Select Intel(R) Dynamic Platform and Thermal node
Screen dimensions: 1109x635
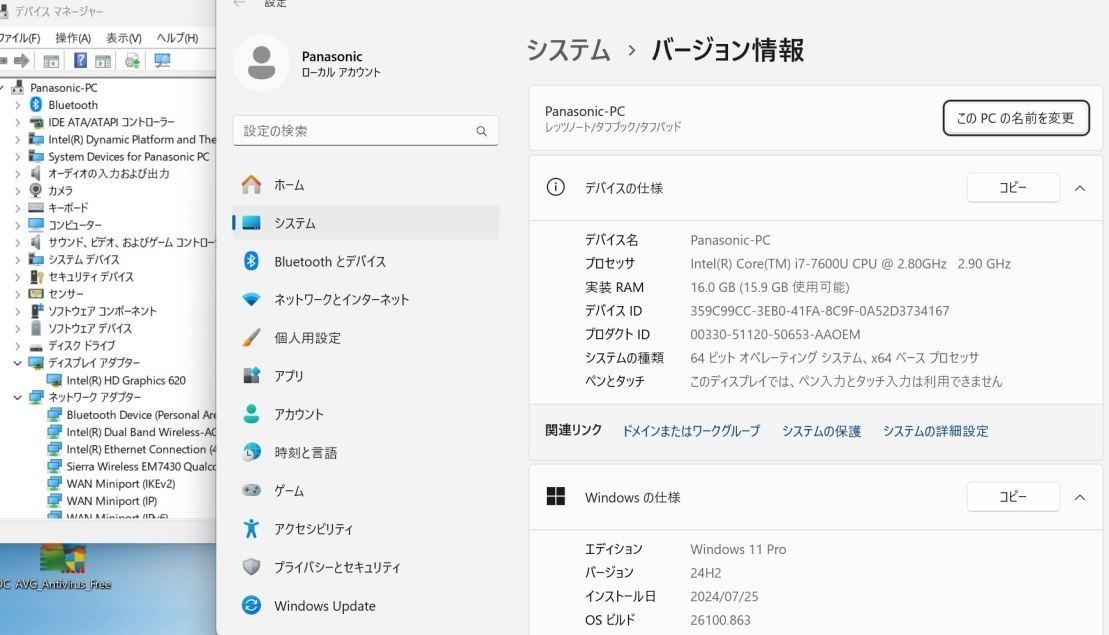point(132,139)
